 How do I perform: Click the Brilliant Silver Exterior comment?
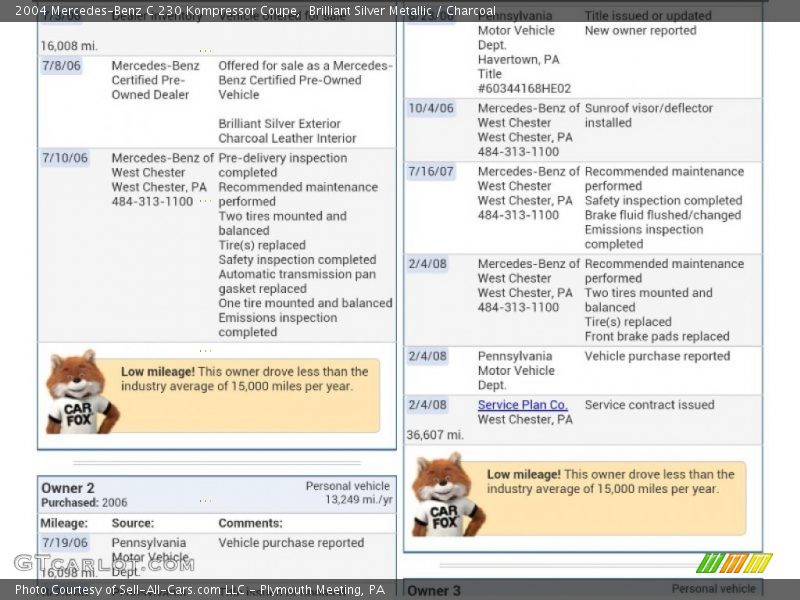280,124
